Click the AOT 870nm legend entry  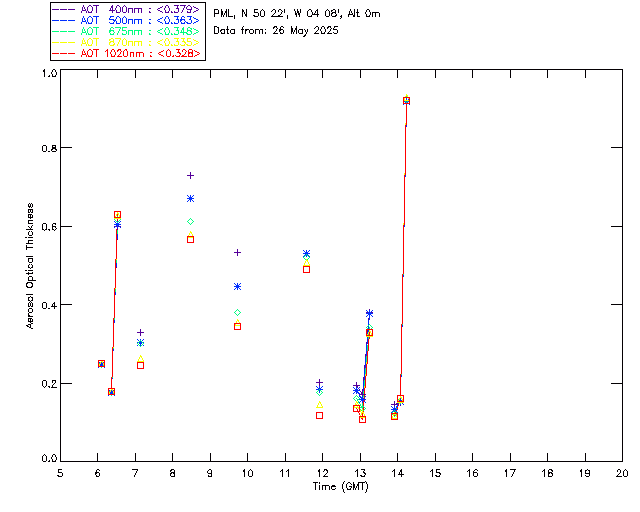click(126, 42)
